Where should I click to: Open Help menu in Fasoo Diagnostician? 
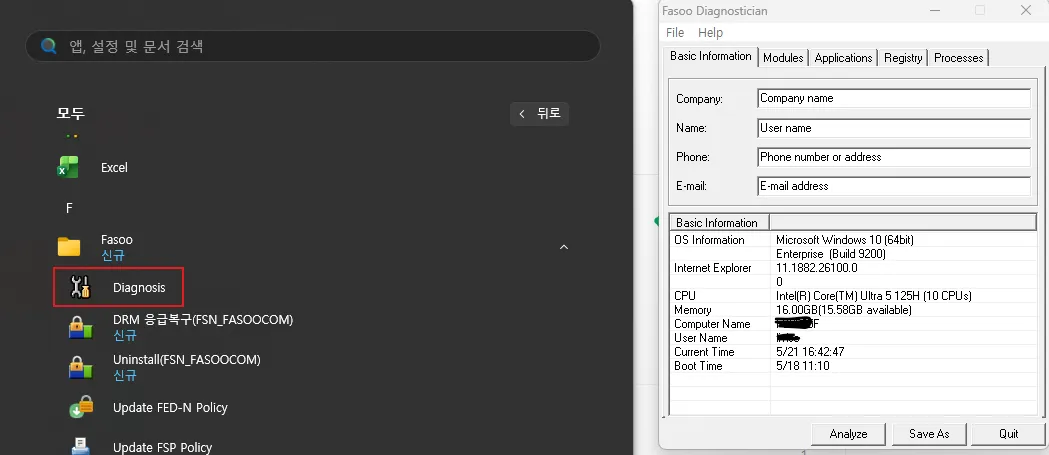[710, 32]
